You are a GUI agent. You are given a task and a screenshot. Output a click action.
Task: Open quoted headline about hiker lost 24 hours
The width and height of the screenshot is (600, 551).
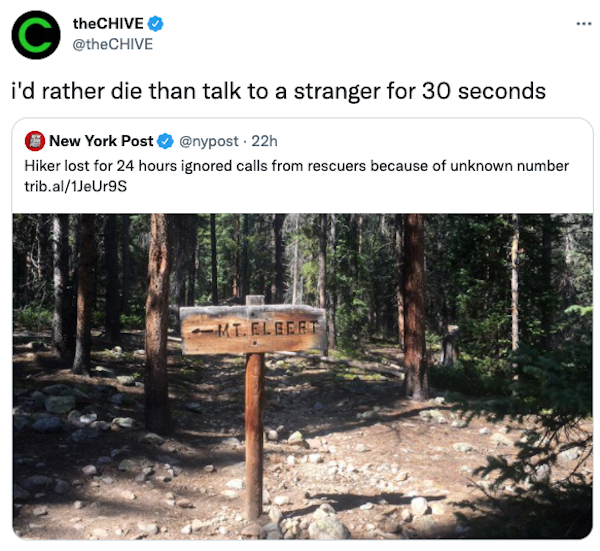pyautogui.click(x=297, y=166)
